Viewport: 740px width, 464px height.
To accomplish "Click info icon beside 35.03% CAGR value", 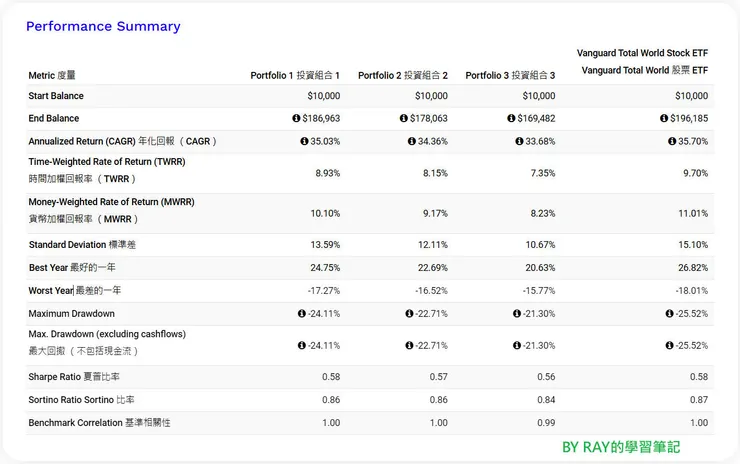I will pos(304,141).
